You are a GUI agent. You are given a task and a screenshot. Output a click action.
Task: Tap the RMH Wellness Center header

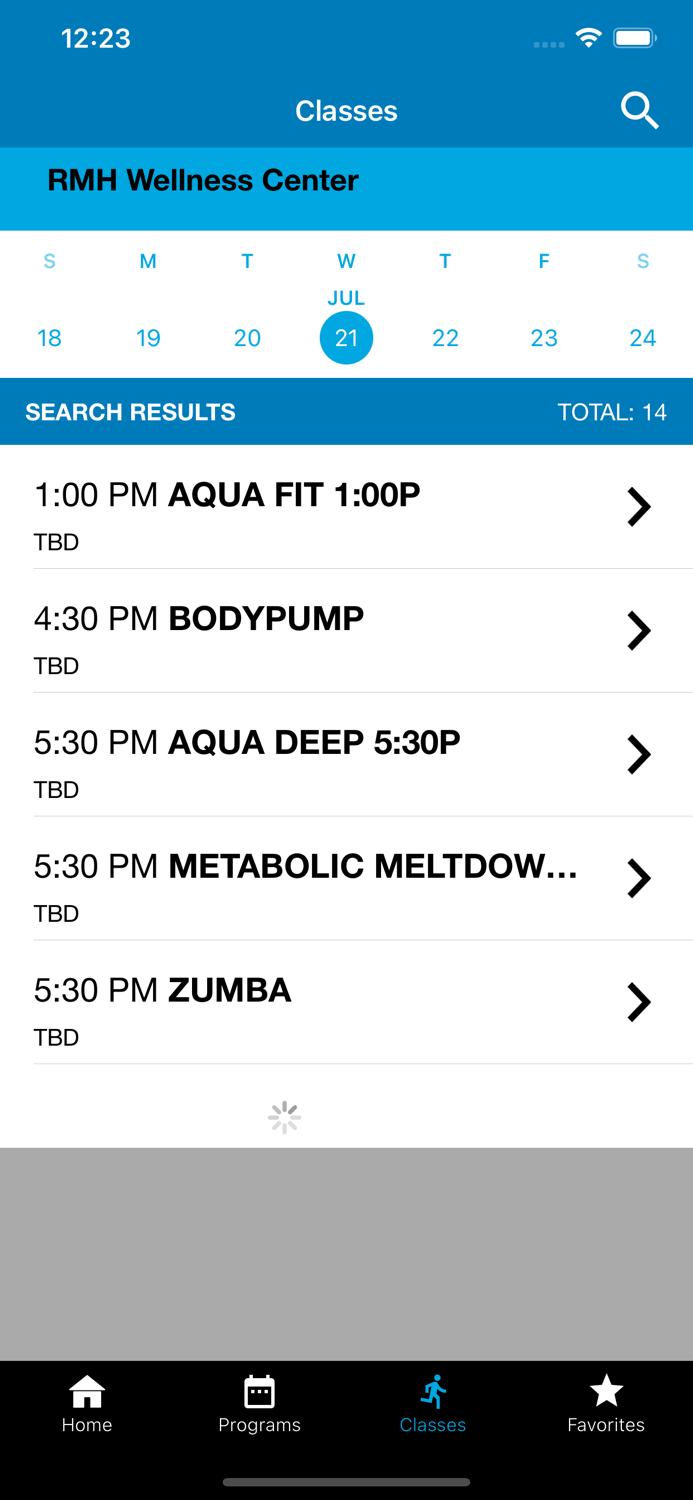coord(203,181)
